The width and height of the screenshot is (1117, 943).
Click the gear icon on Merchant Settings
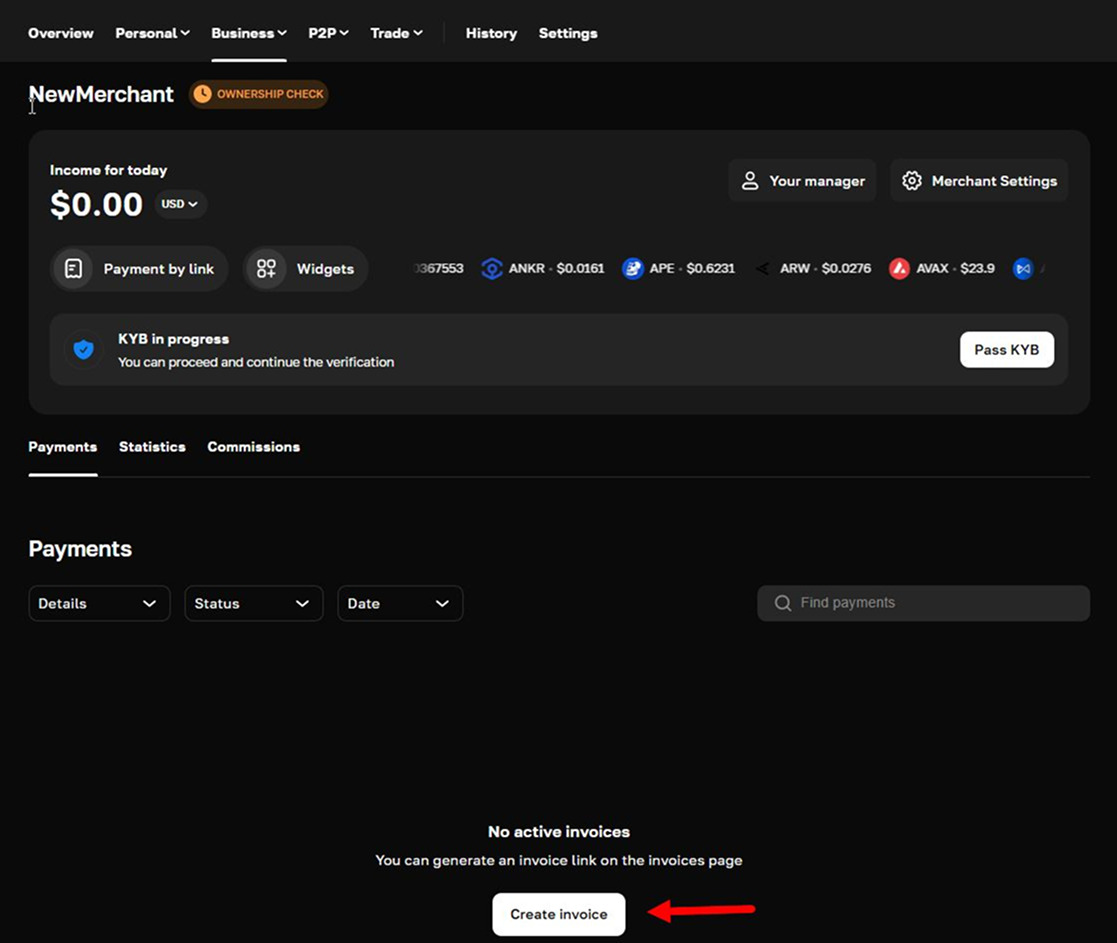[x=911, y=181]
